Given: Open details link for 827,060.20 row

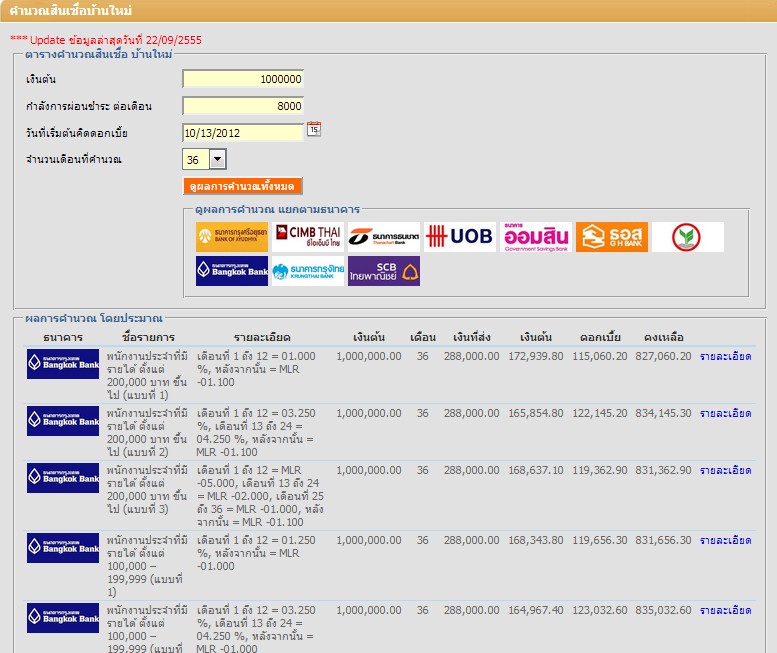Looking at the screenshot, I should [x=725, y=356].
